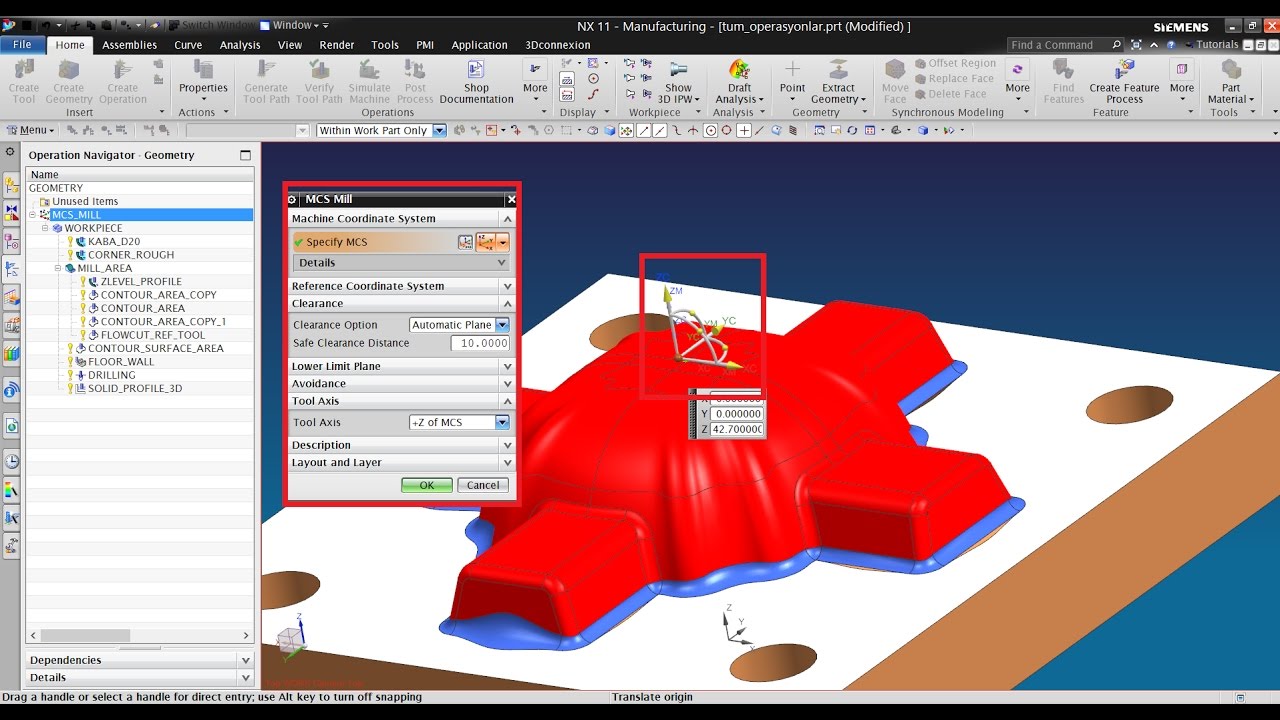Image resolution: width=1280 pixels, height=720 pixels.
Task: Click the Create Operation ribbon icon
Action: tap(123, 70)
